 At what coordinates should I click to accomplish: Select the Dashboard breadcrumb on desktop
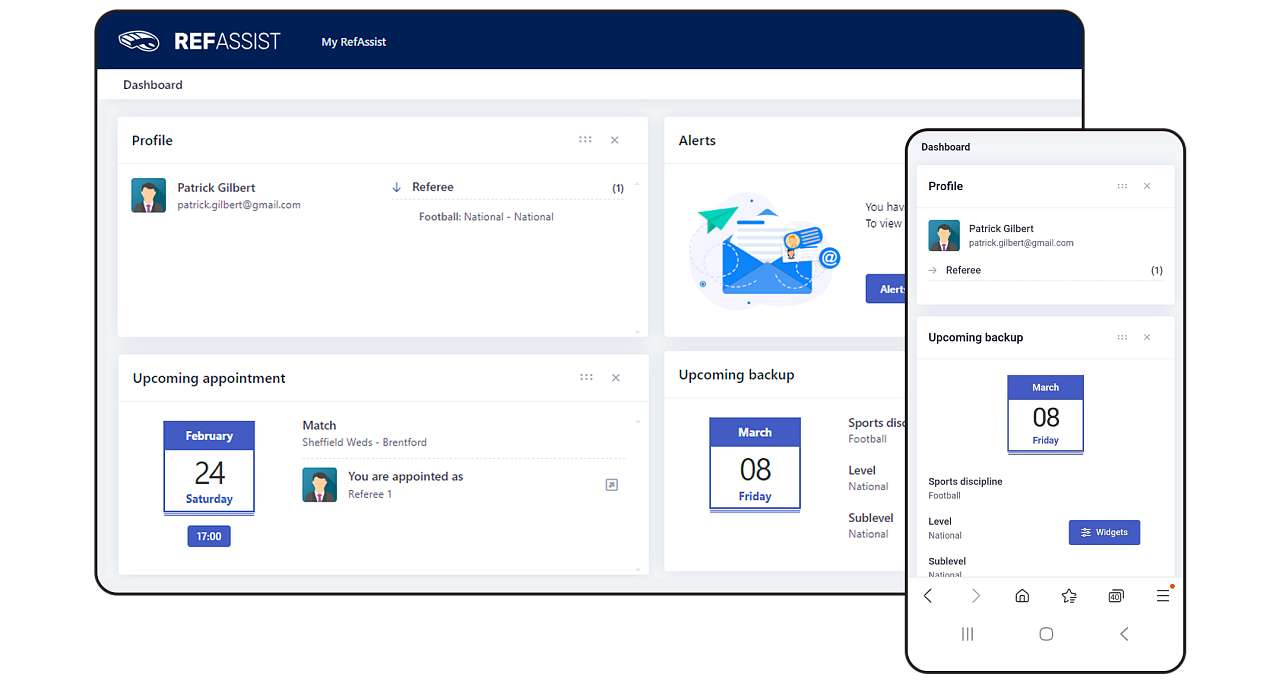pos(153,85)
